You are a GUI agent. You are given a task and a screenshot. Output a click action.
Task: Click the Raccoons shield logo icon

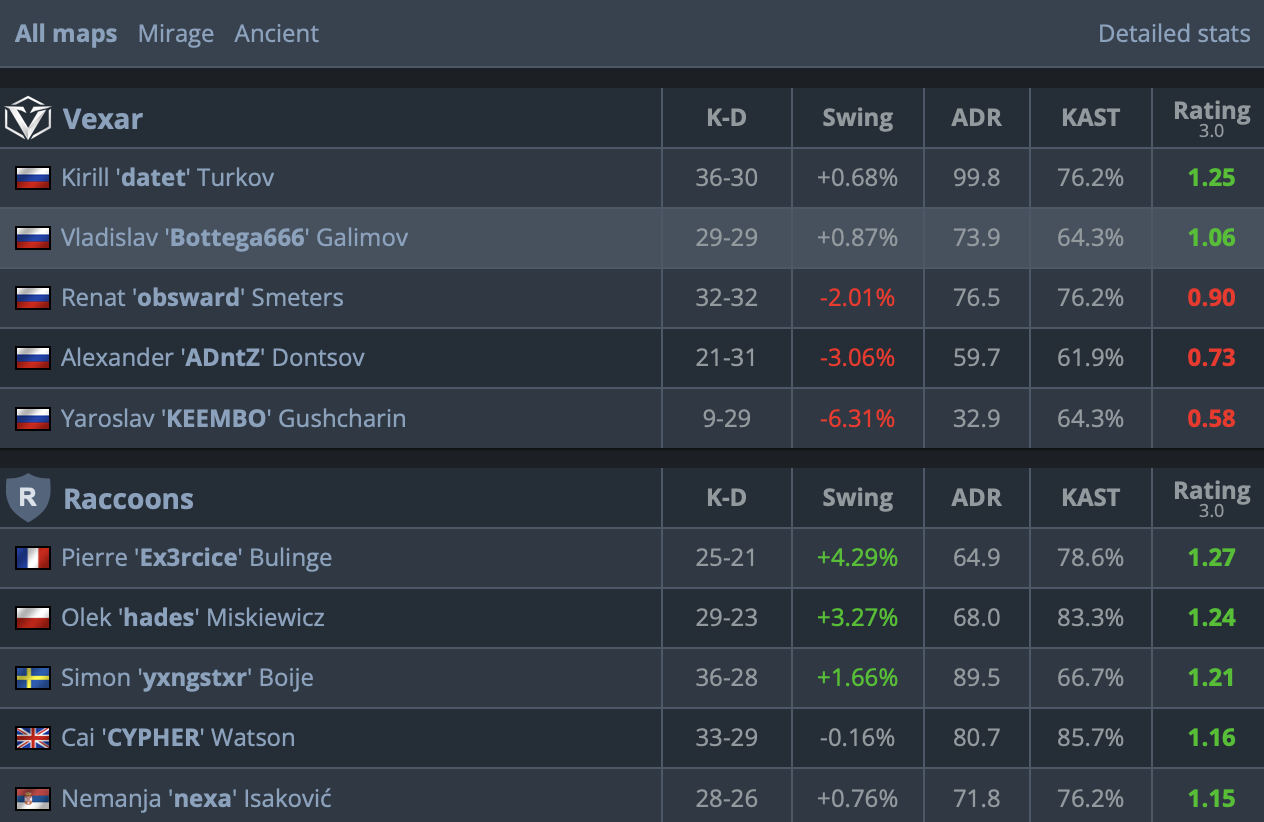28,498
